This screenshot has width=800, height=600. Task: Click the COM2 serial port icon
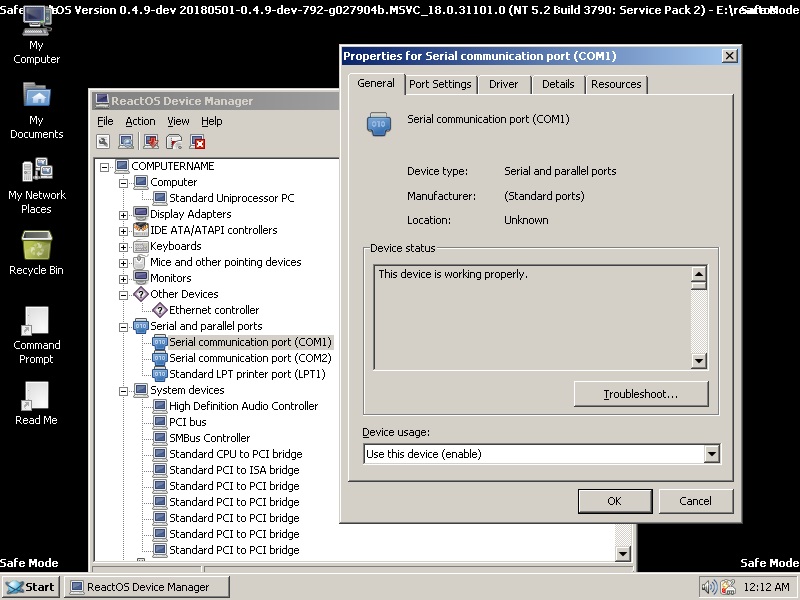click(x=160, y=358)
